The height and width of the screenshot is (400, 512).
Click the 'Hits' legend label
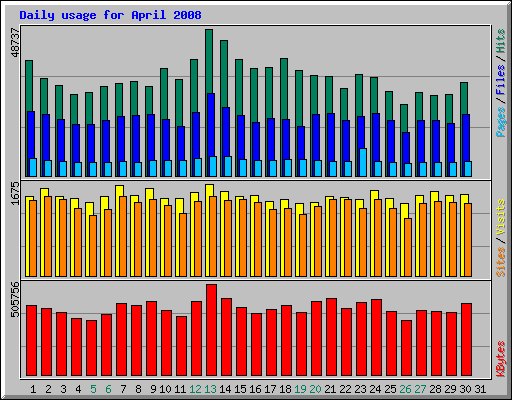pyautogui.click(x=501, y=41)
